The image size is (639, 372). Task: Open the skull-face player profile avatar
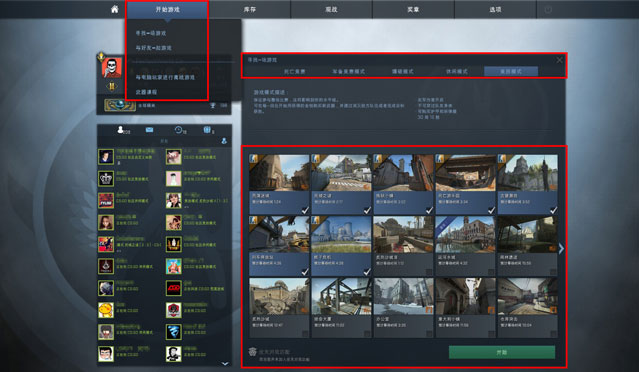[x=111, y=68]
